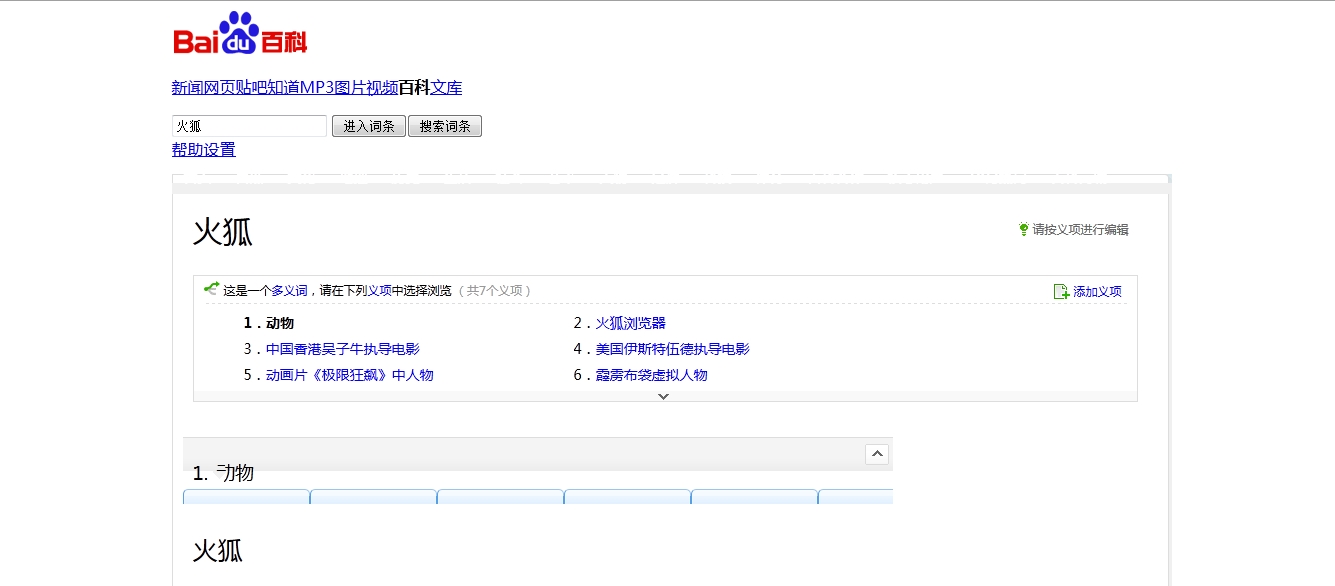Click the large 火狐 entry title
Screen dimensions: 1335x586
tap(223, 232)
